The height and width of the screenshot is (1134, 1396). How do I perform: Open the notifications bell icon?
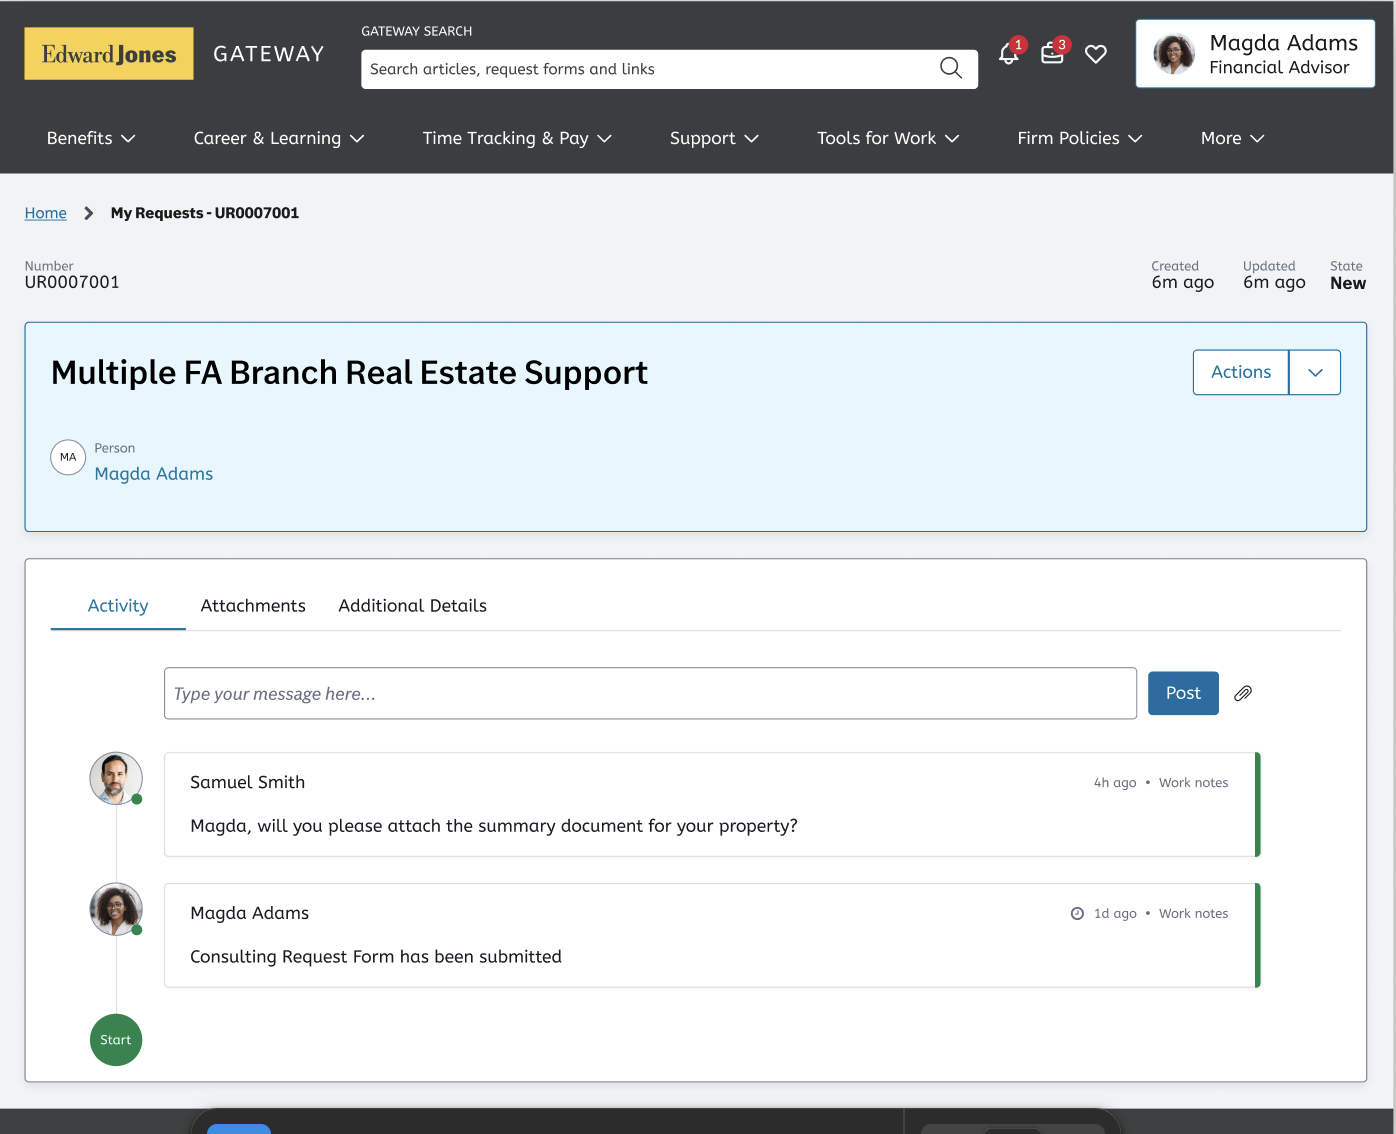coord(1009,54)
